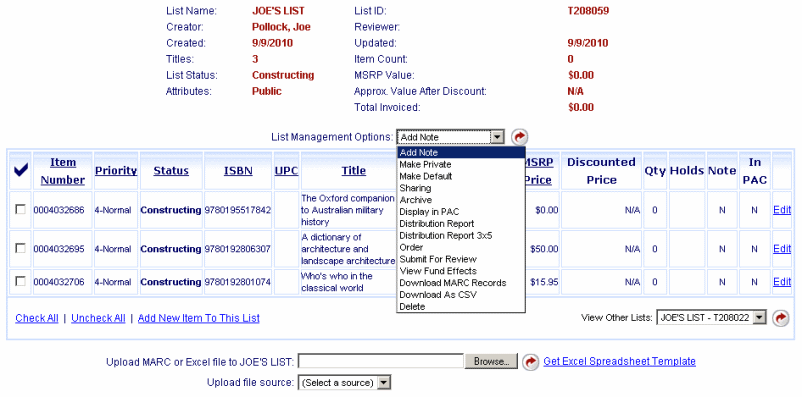This screenshot has height=397, width=802.
Task: Collapse the List Management Options dropdown arrow
Action: (x=497, y=137)
